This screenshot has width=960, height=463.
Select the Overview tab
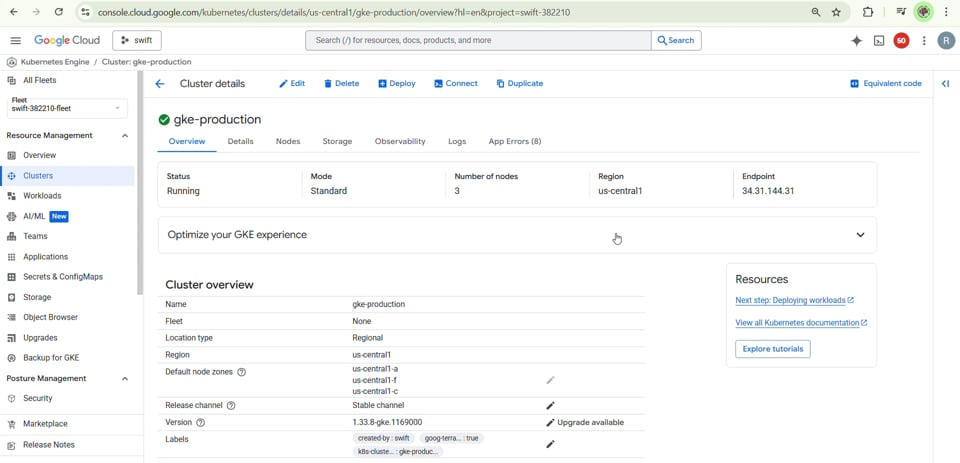187,141
